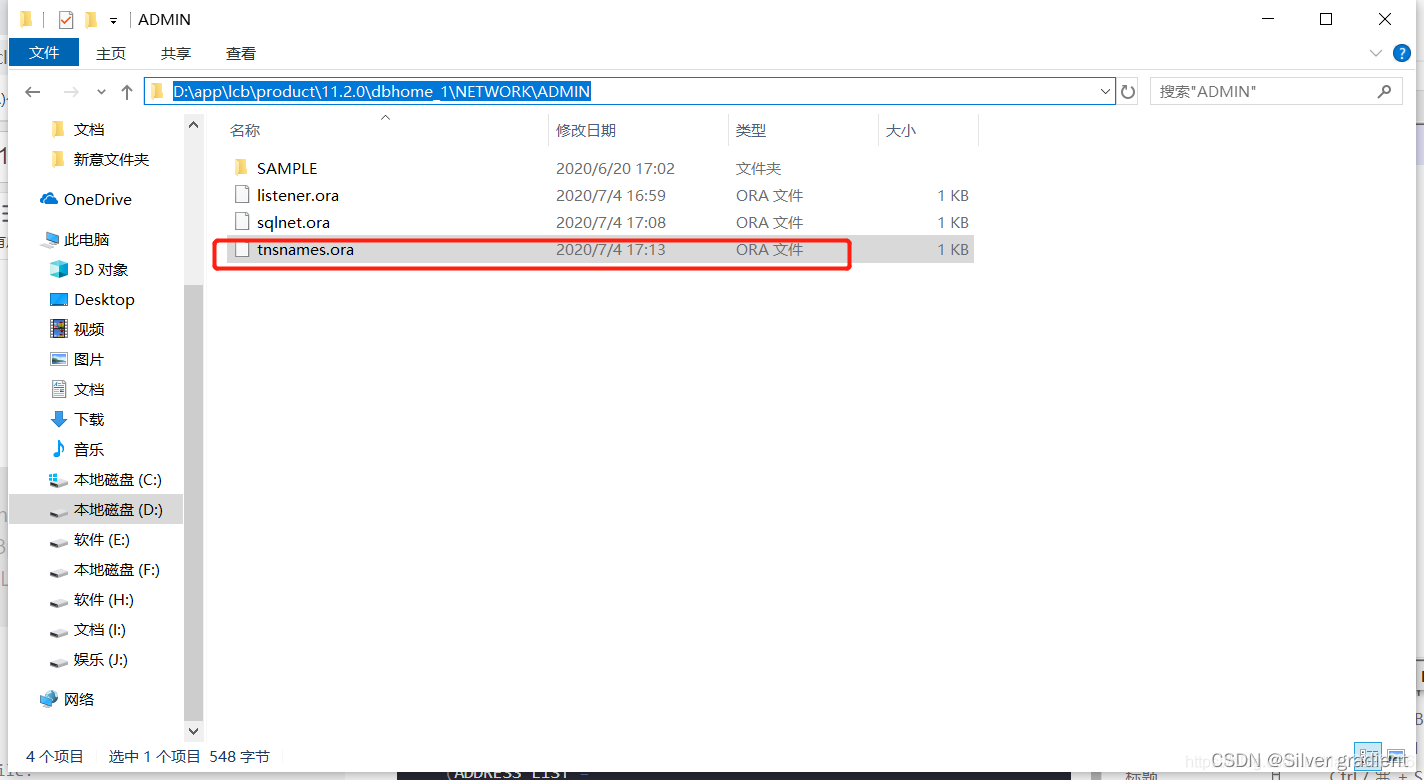This screenshot has height=780, width=1424.
Task: Open the 查看 ribbon tab
Action: tap(241, 53)
